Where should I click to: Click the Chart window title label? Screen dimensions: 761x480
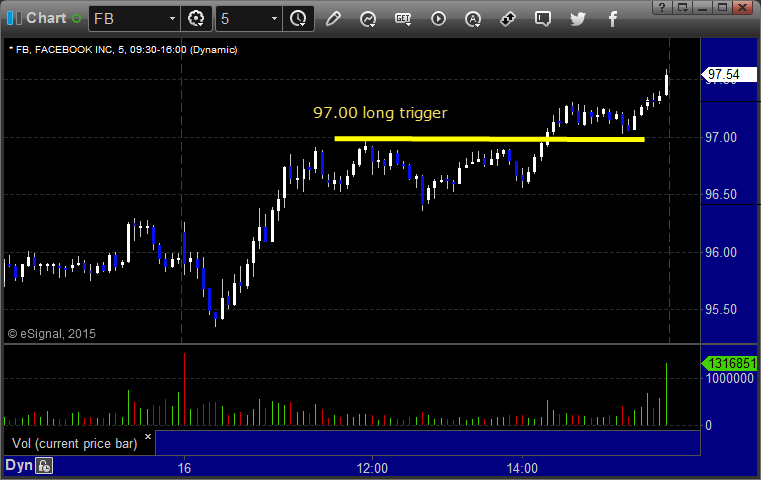[x=46, y=18]
